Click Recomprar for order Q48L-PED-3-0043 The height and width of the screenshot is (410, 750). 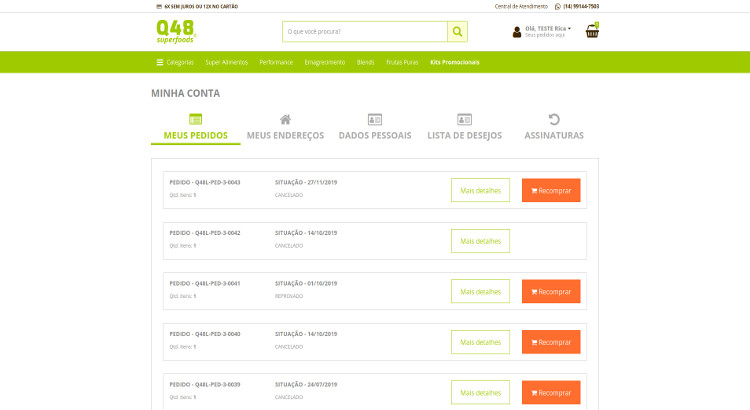551,190
